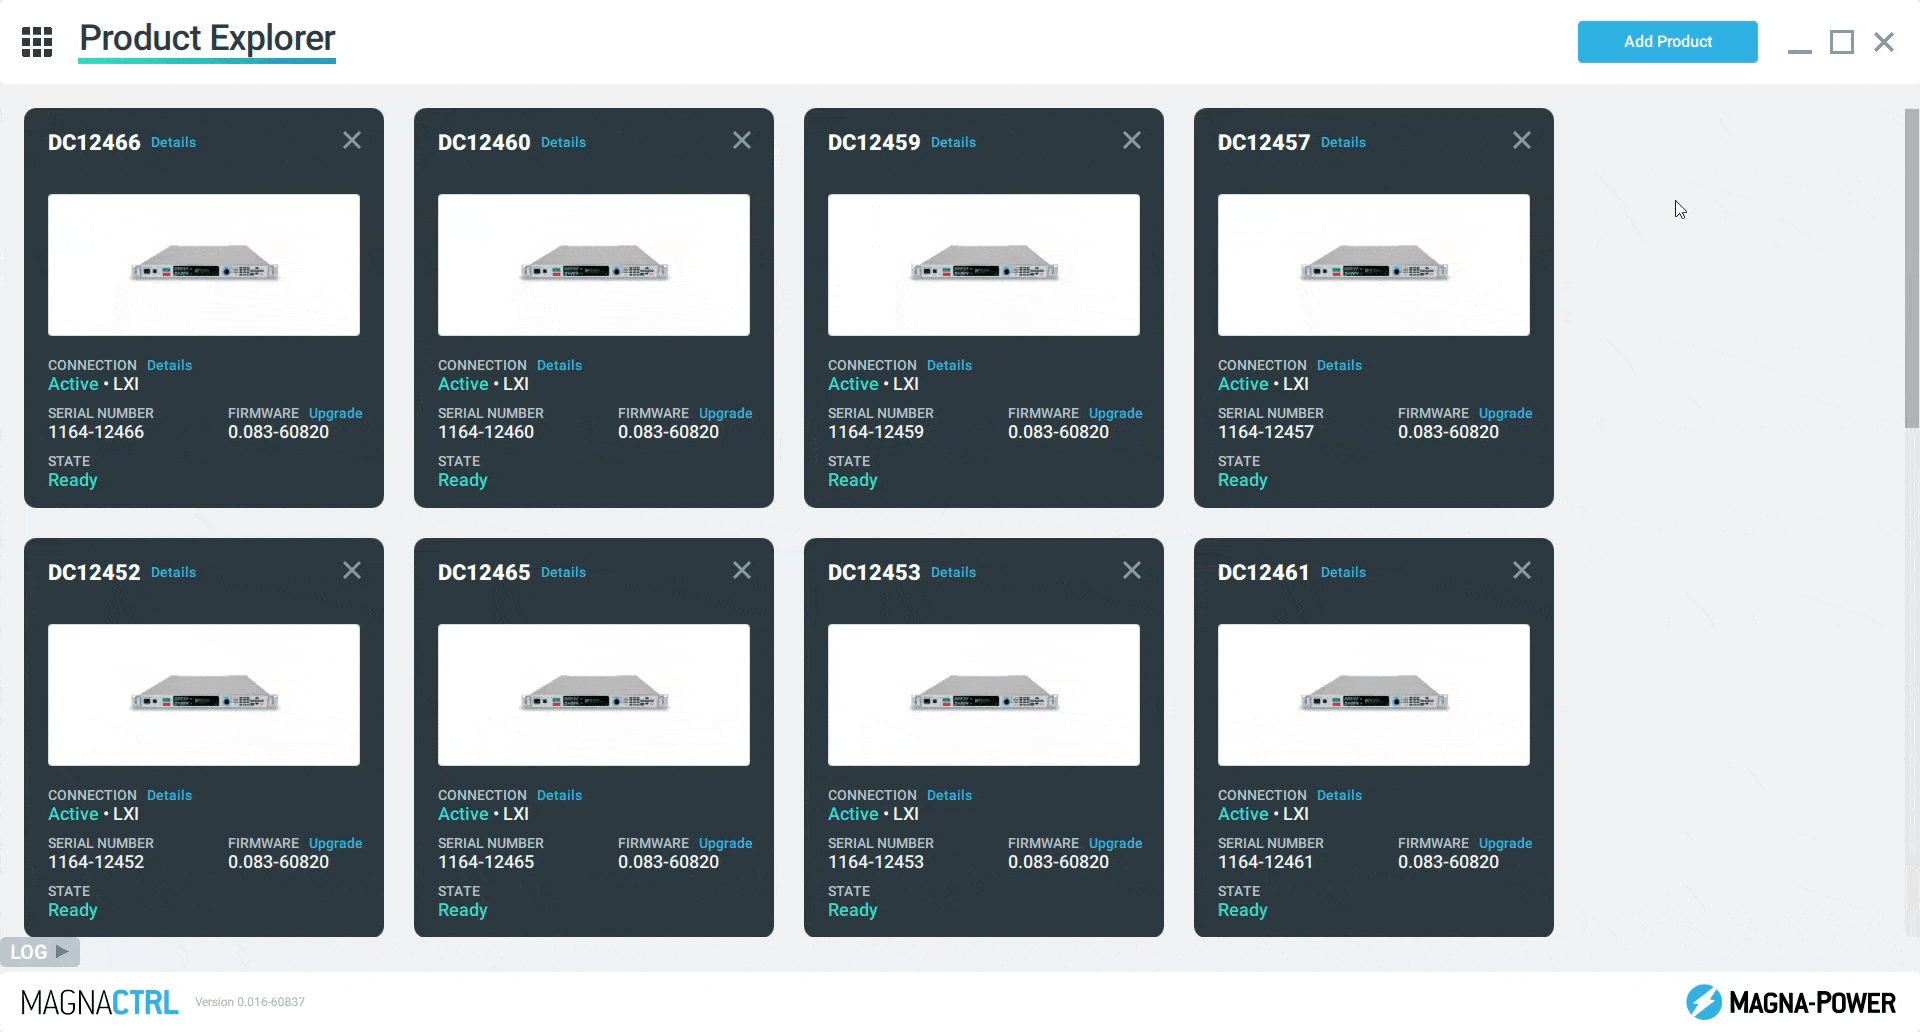Maximize the Product Explorer window

[1842, 42]
